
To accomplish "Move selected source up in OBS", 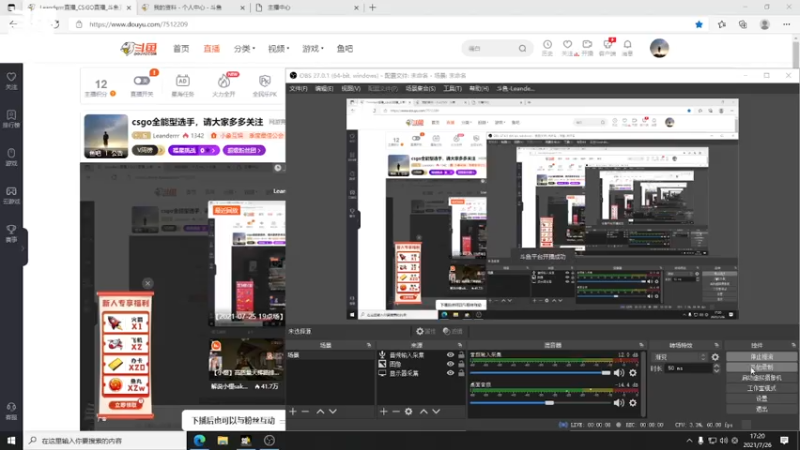I will 423,411.
